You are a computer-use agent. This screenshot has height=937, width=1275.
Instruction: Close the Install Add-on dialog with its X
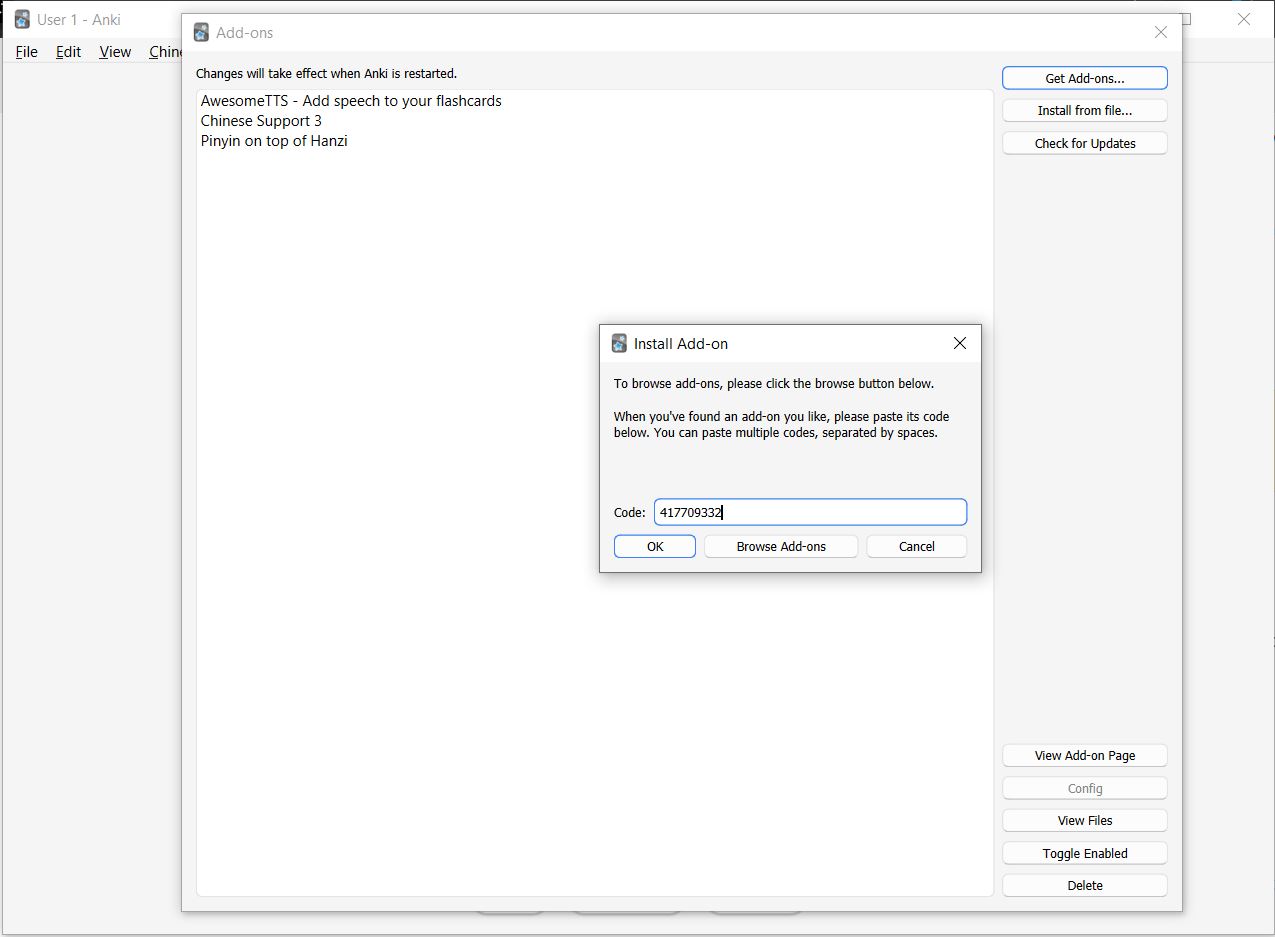tap(960, 343)
